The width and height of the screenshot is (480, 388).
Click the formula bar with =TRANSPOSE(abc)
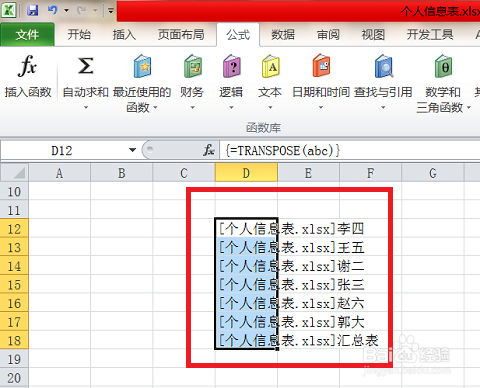tap(350, 150)
